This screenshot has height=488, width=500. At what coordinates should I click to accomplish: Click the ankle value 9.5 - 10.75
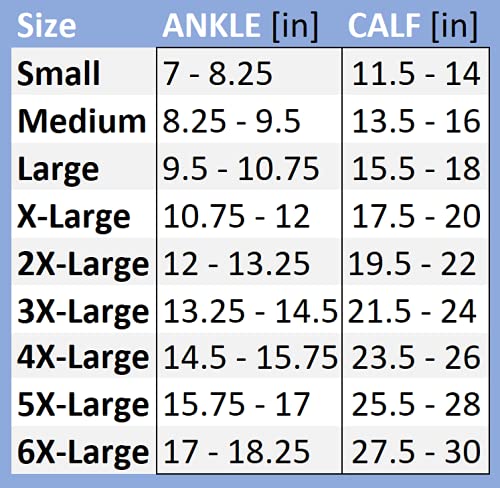(x=241, y=169)
